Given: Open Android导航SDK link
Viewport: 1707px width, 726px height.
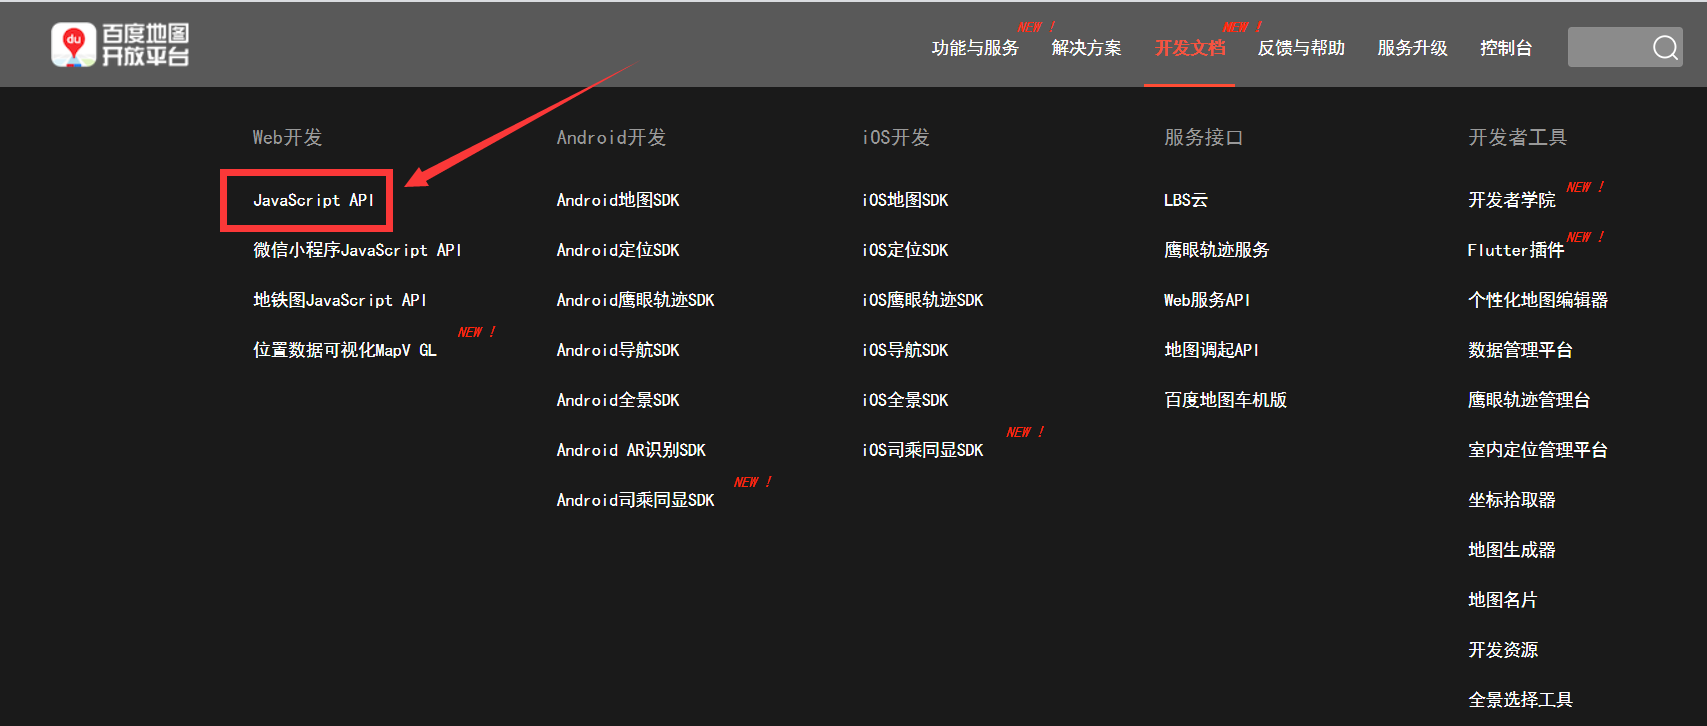Looking at the screenshot, I should [618, 350].
